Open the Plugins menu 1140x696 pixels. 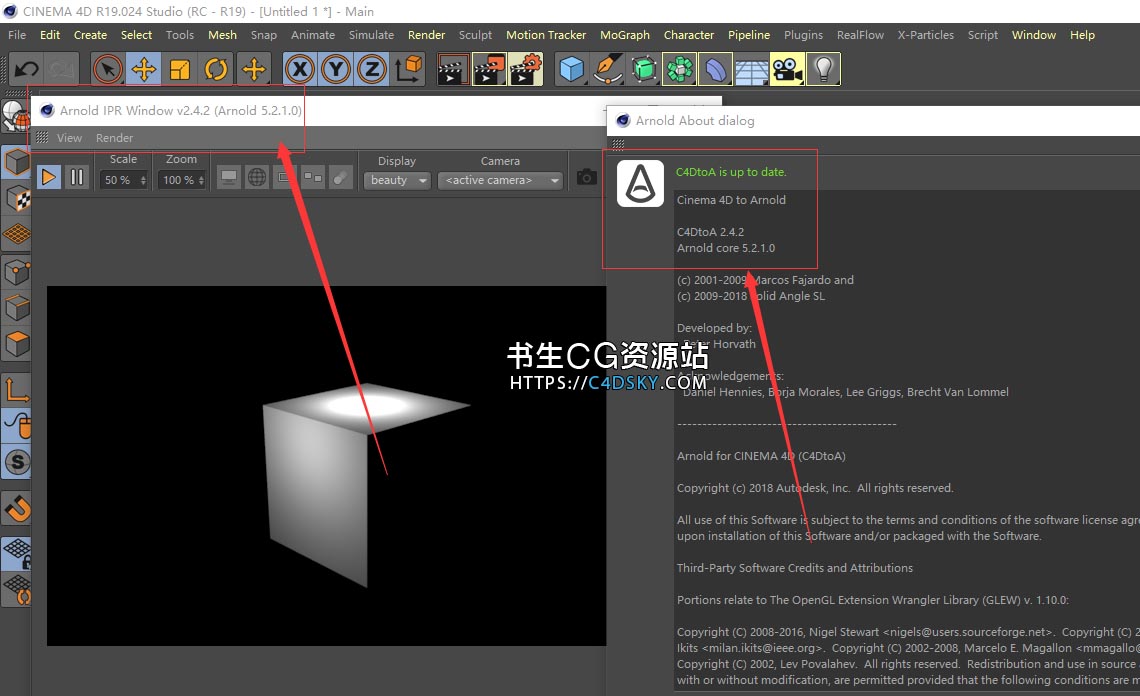[x=803, y=35]
